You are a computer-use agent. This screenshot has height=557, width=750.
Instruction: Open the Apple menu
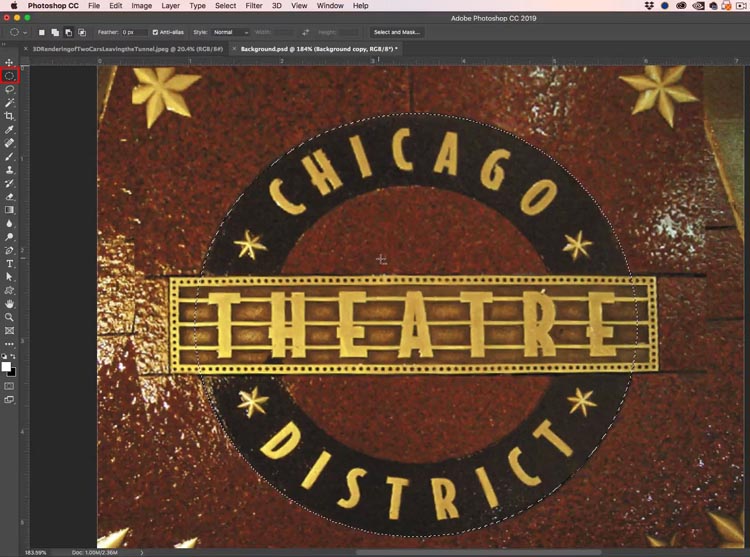(x=13, y=6)
